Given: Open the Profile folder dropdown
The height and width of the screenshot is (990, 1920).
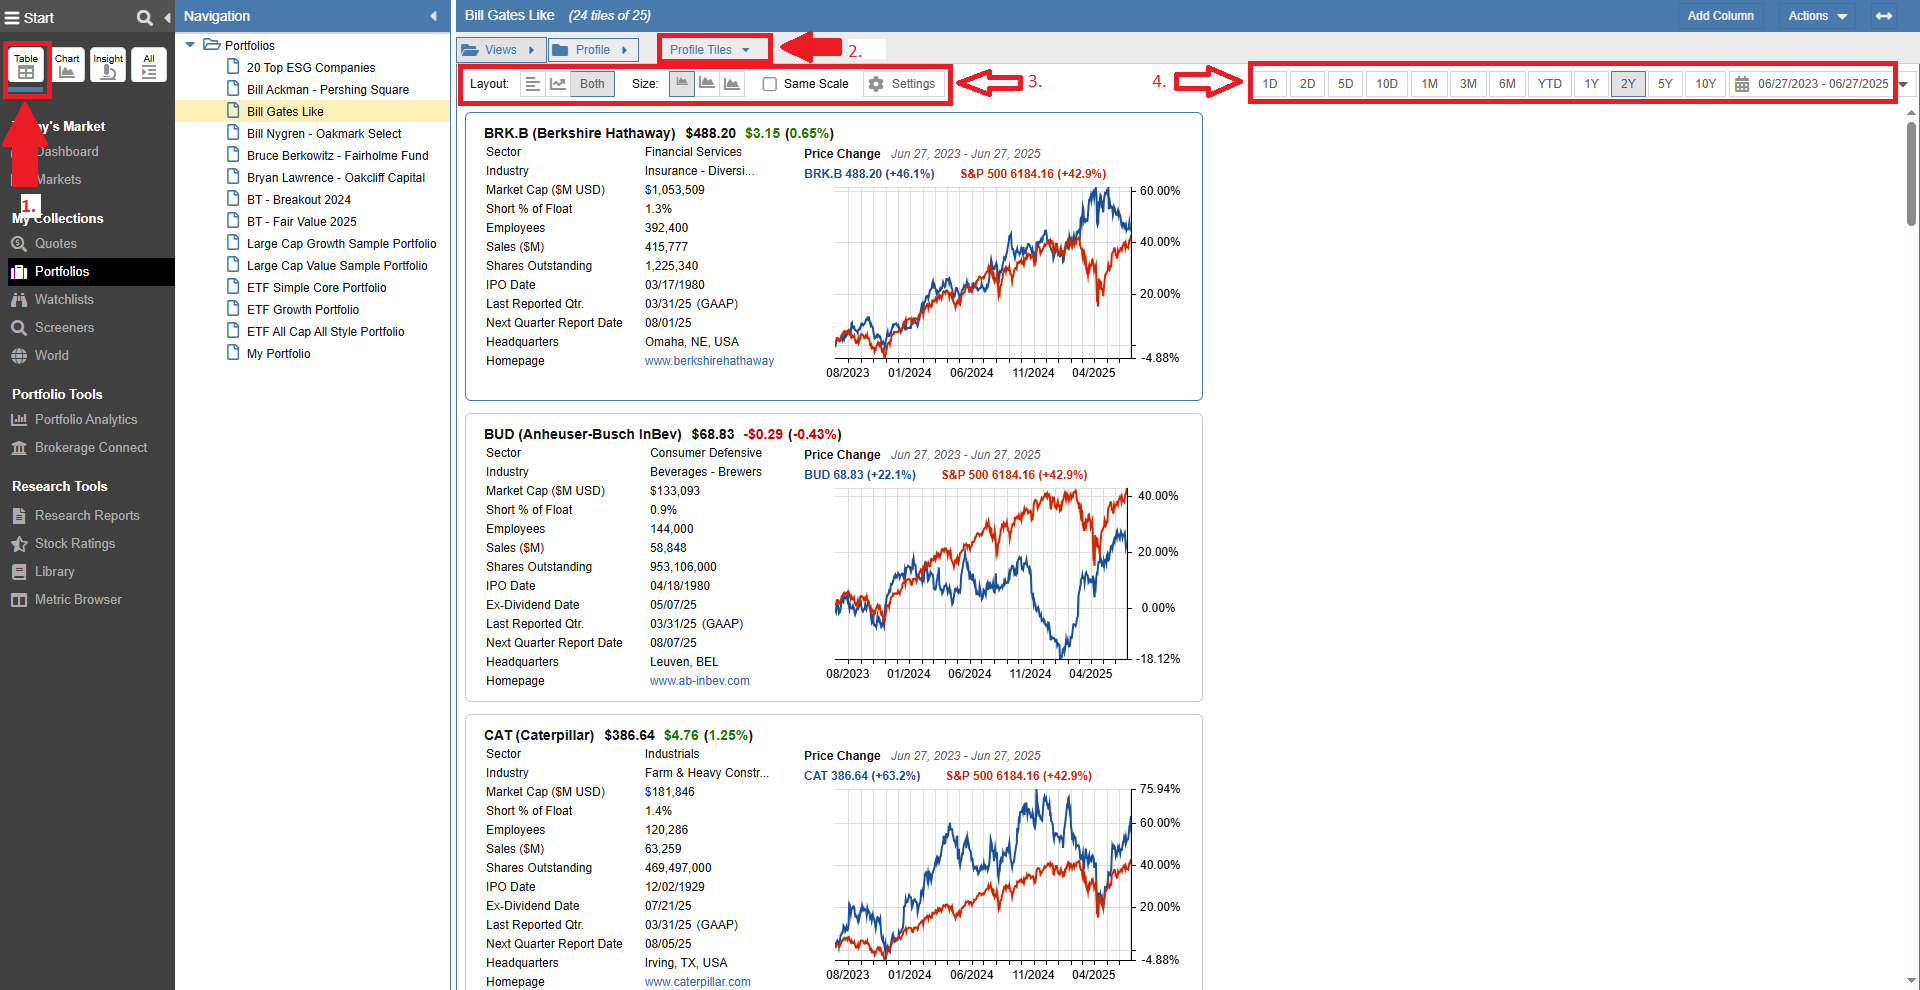Looking at the screenshot, I should click(x=593, y=50).
